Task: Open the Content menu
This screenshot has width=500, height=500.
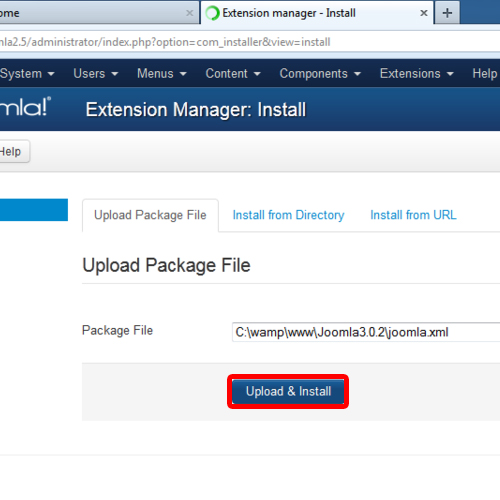Action: pos(233,74)
